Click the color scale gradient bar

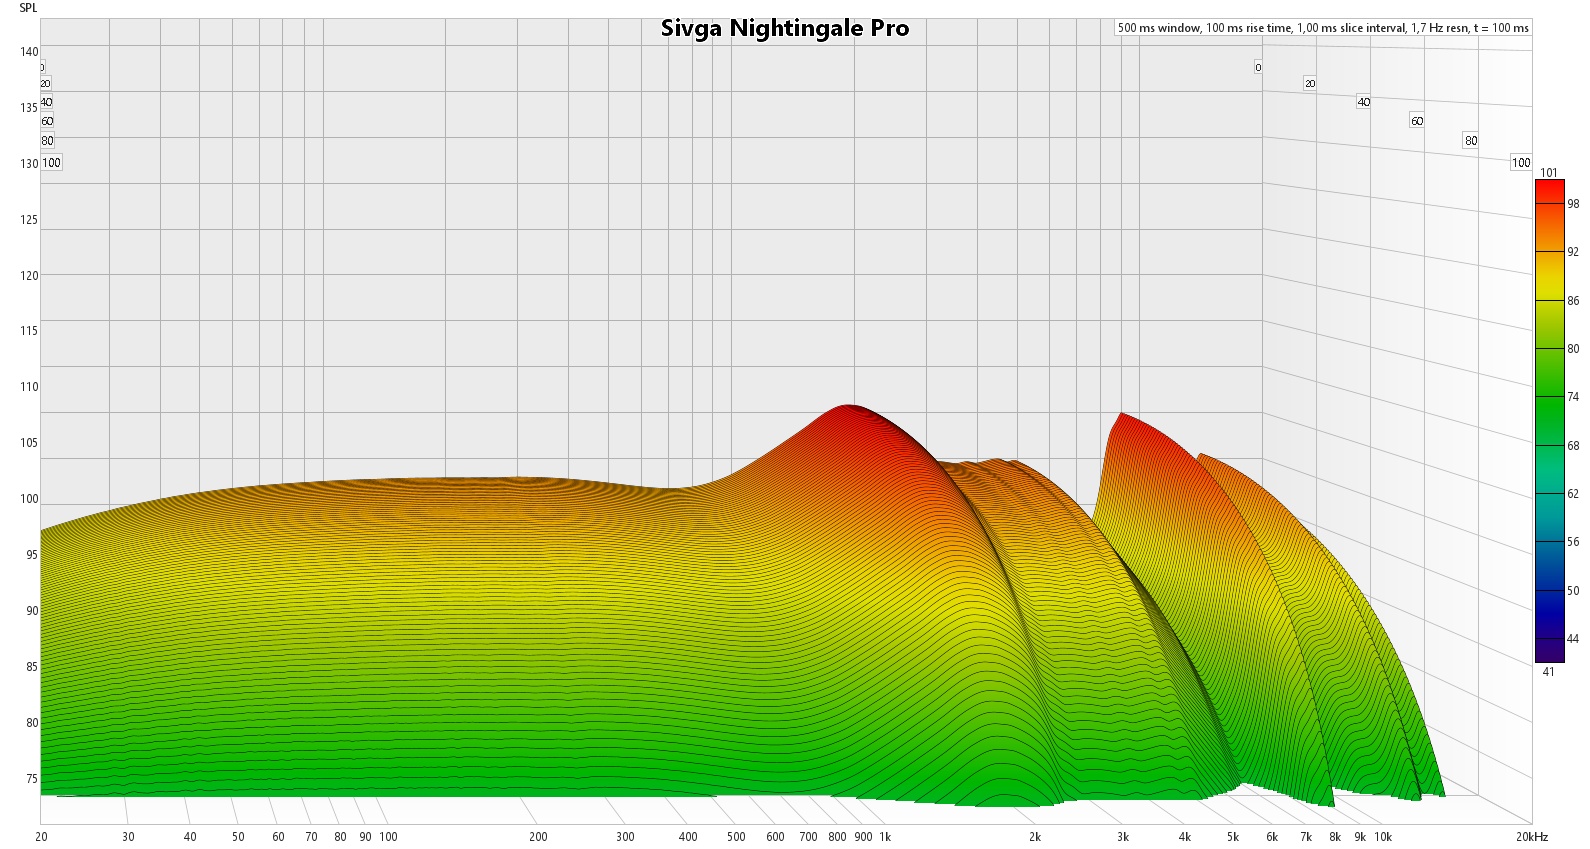(1549, 421)
